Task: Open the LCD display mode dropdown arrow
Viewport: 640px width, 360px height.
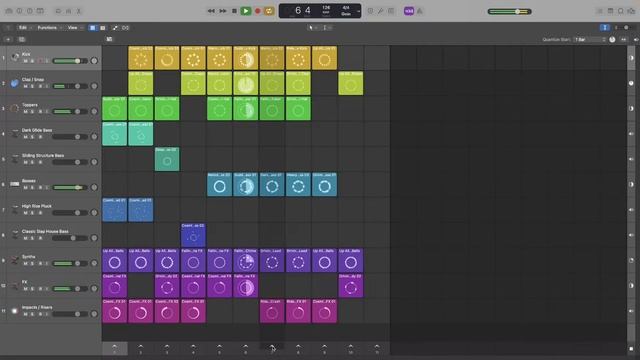Action: click(358, 11)
